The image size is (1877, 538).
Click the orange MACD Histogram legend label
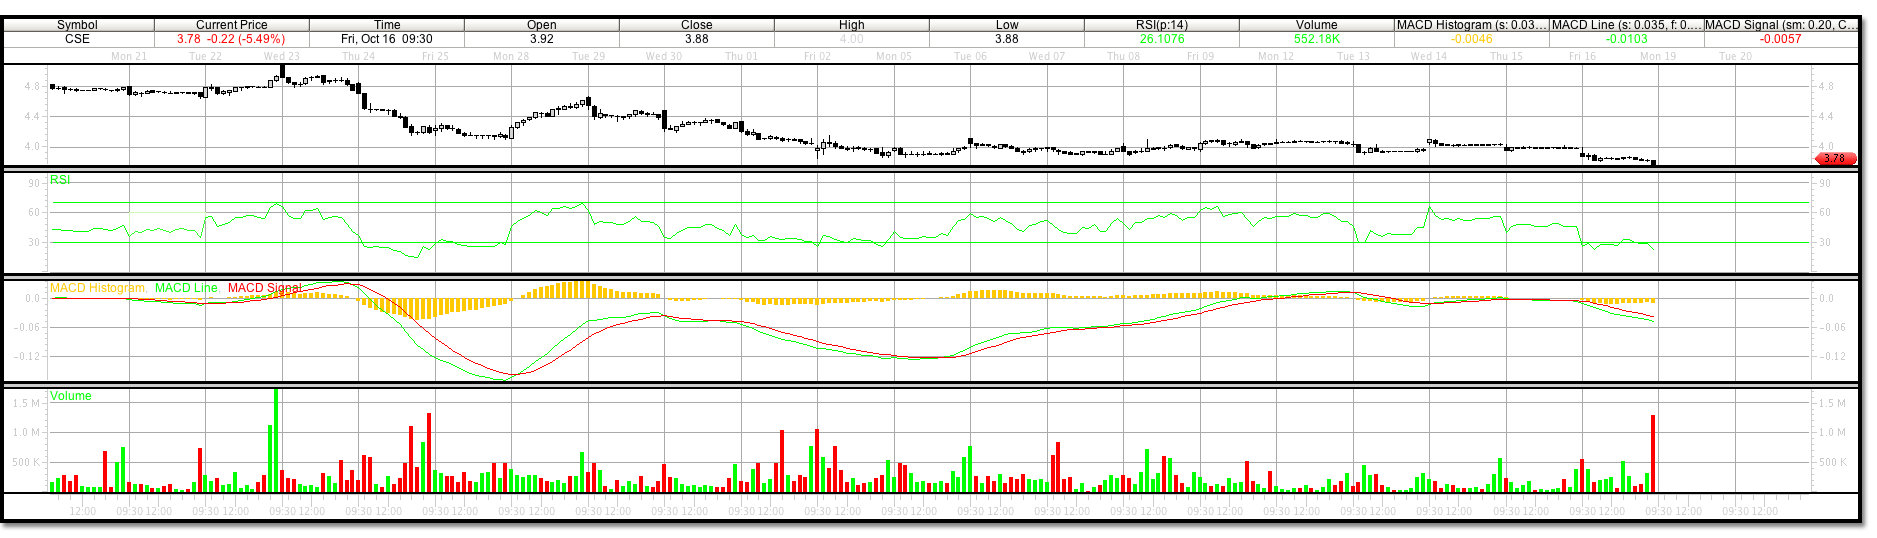(97, 288)
